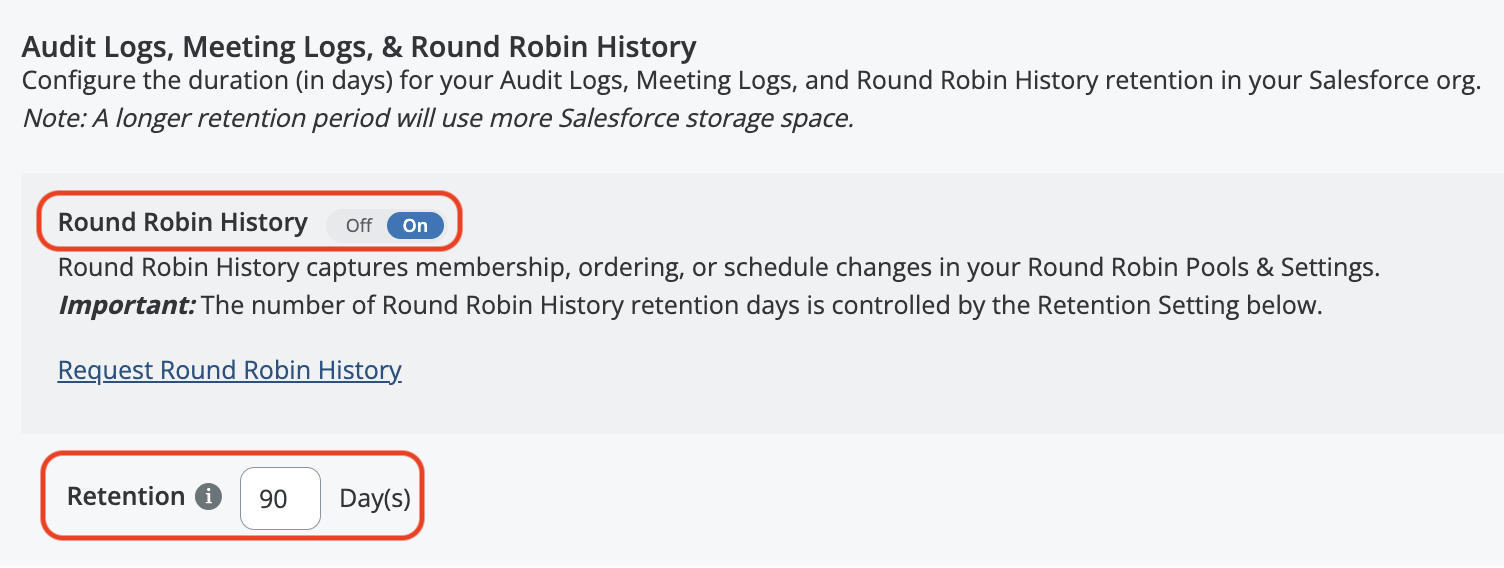This screenshot has height=568, width=1504.
Task: Switch Round Robin History toggle to Off
Action: tap(358, 225)
